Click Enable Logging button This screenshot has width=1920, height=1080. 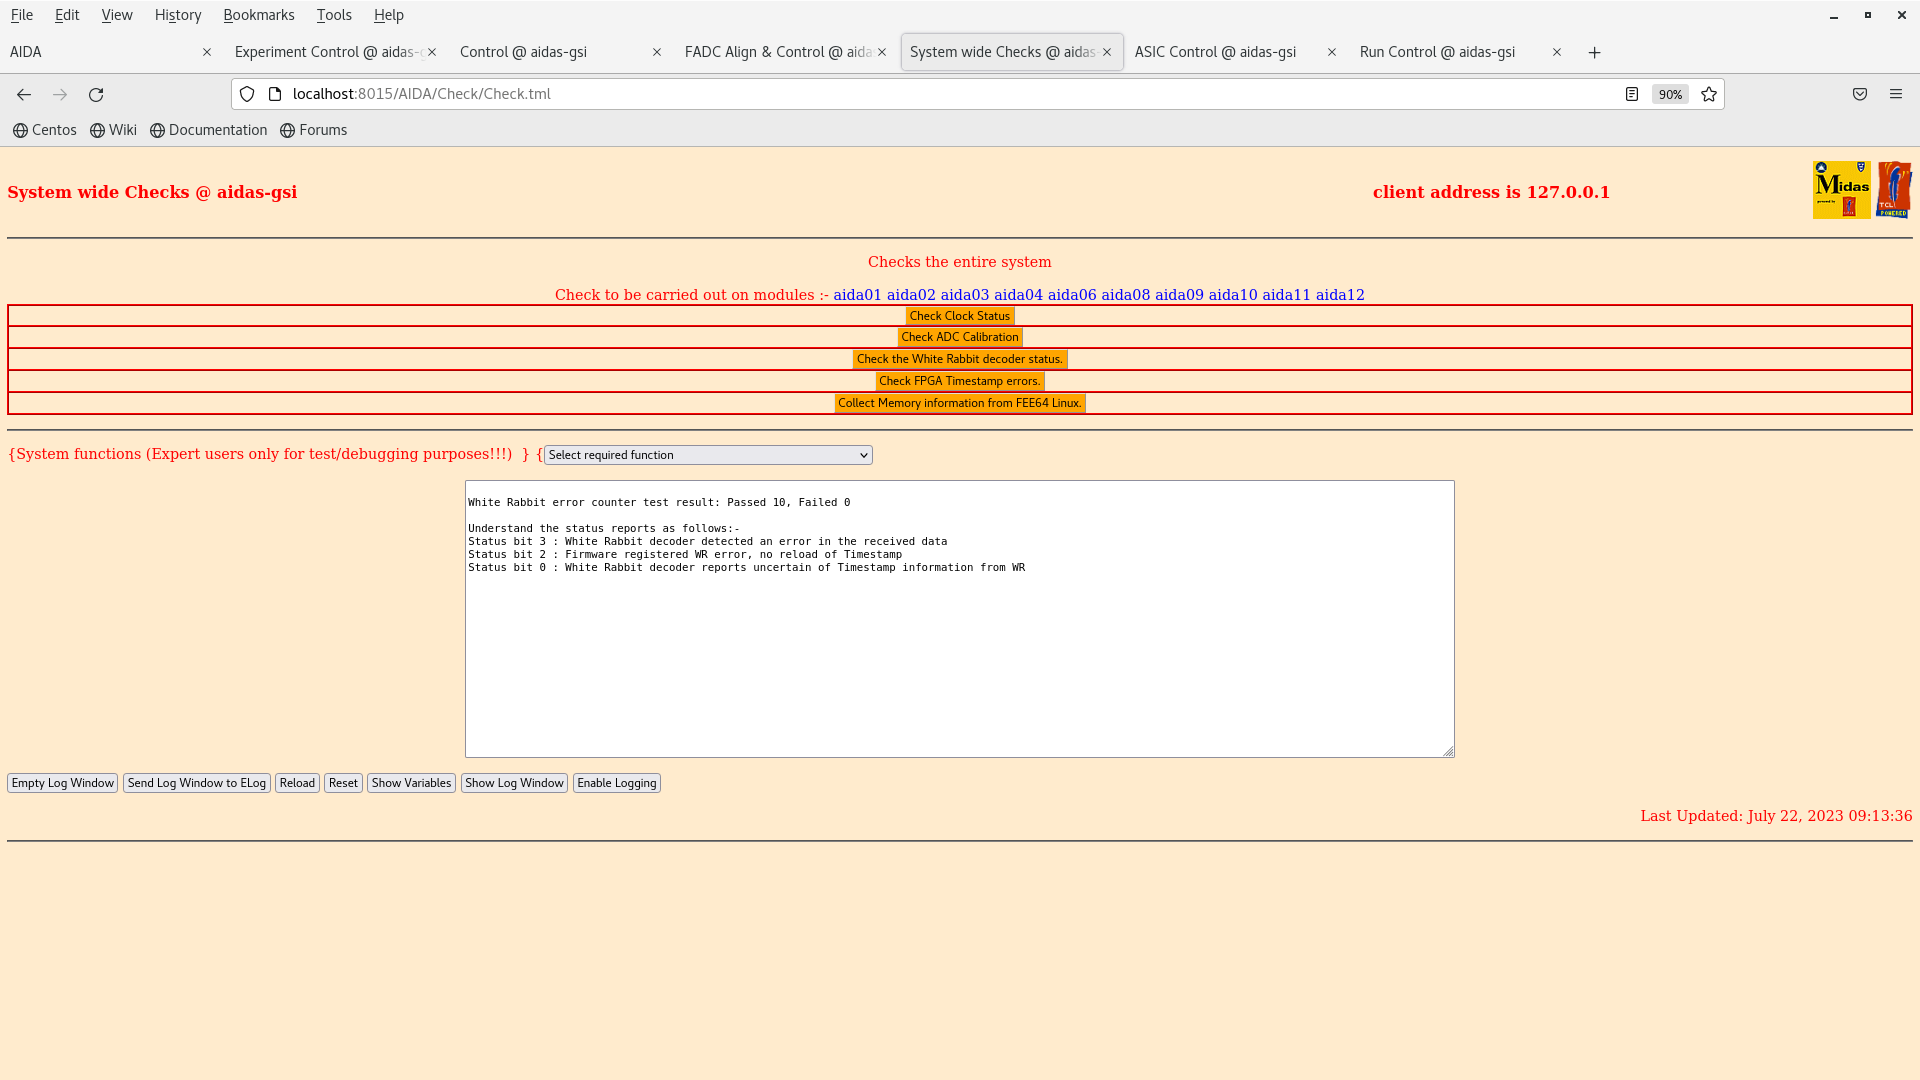click(617, 783)
